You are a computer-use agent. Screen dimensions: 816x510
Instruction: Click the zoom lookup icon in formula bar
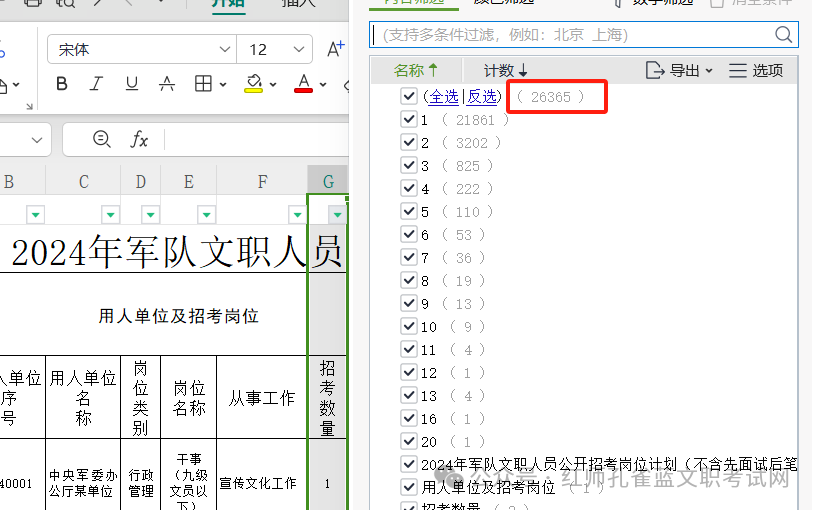(101, 139)
